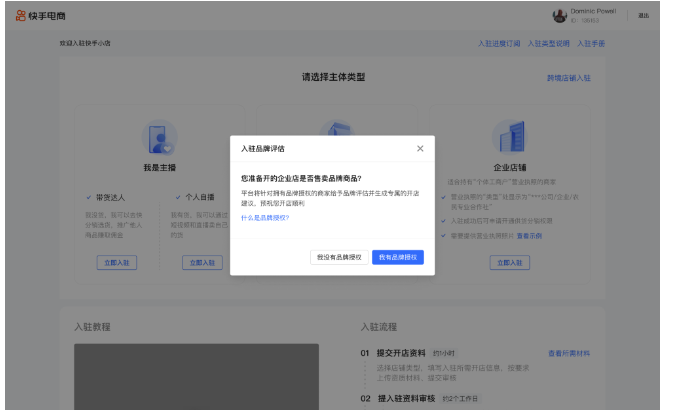The image size is (675, 417).
Task: Click the 我是主播 streamer icon
Action: pyautogui.click(x=160, y=138)
